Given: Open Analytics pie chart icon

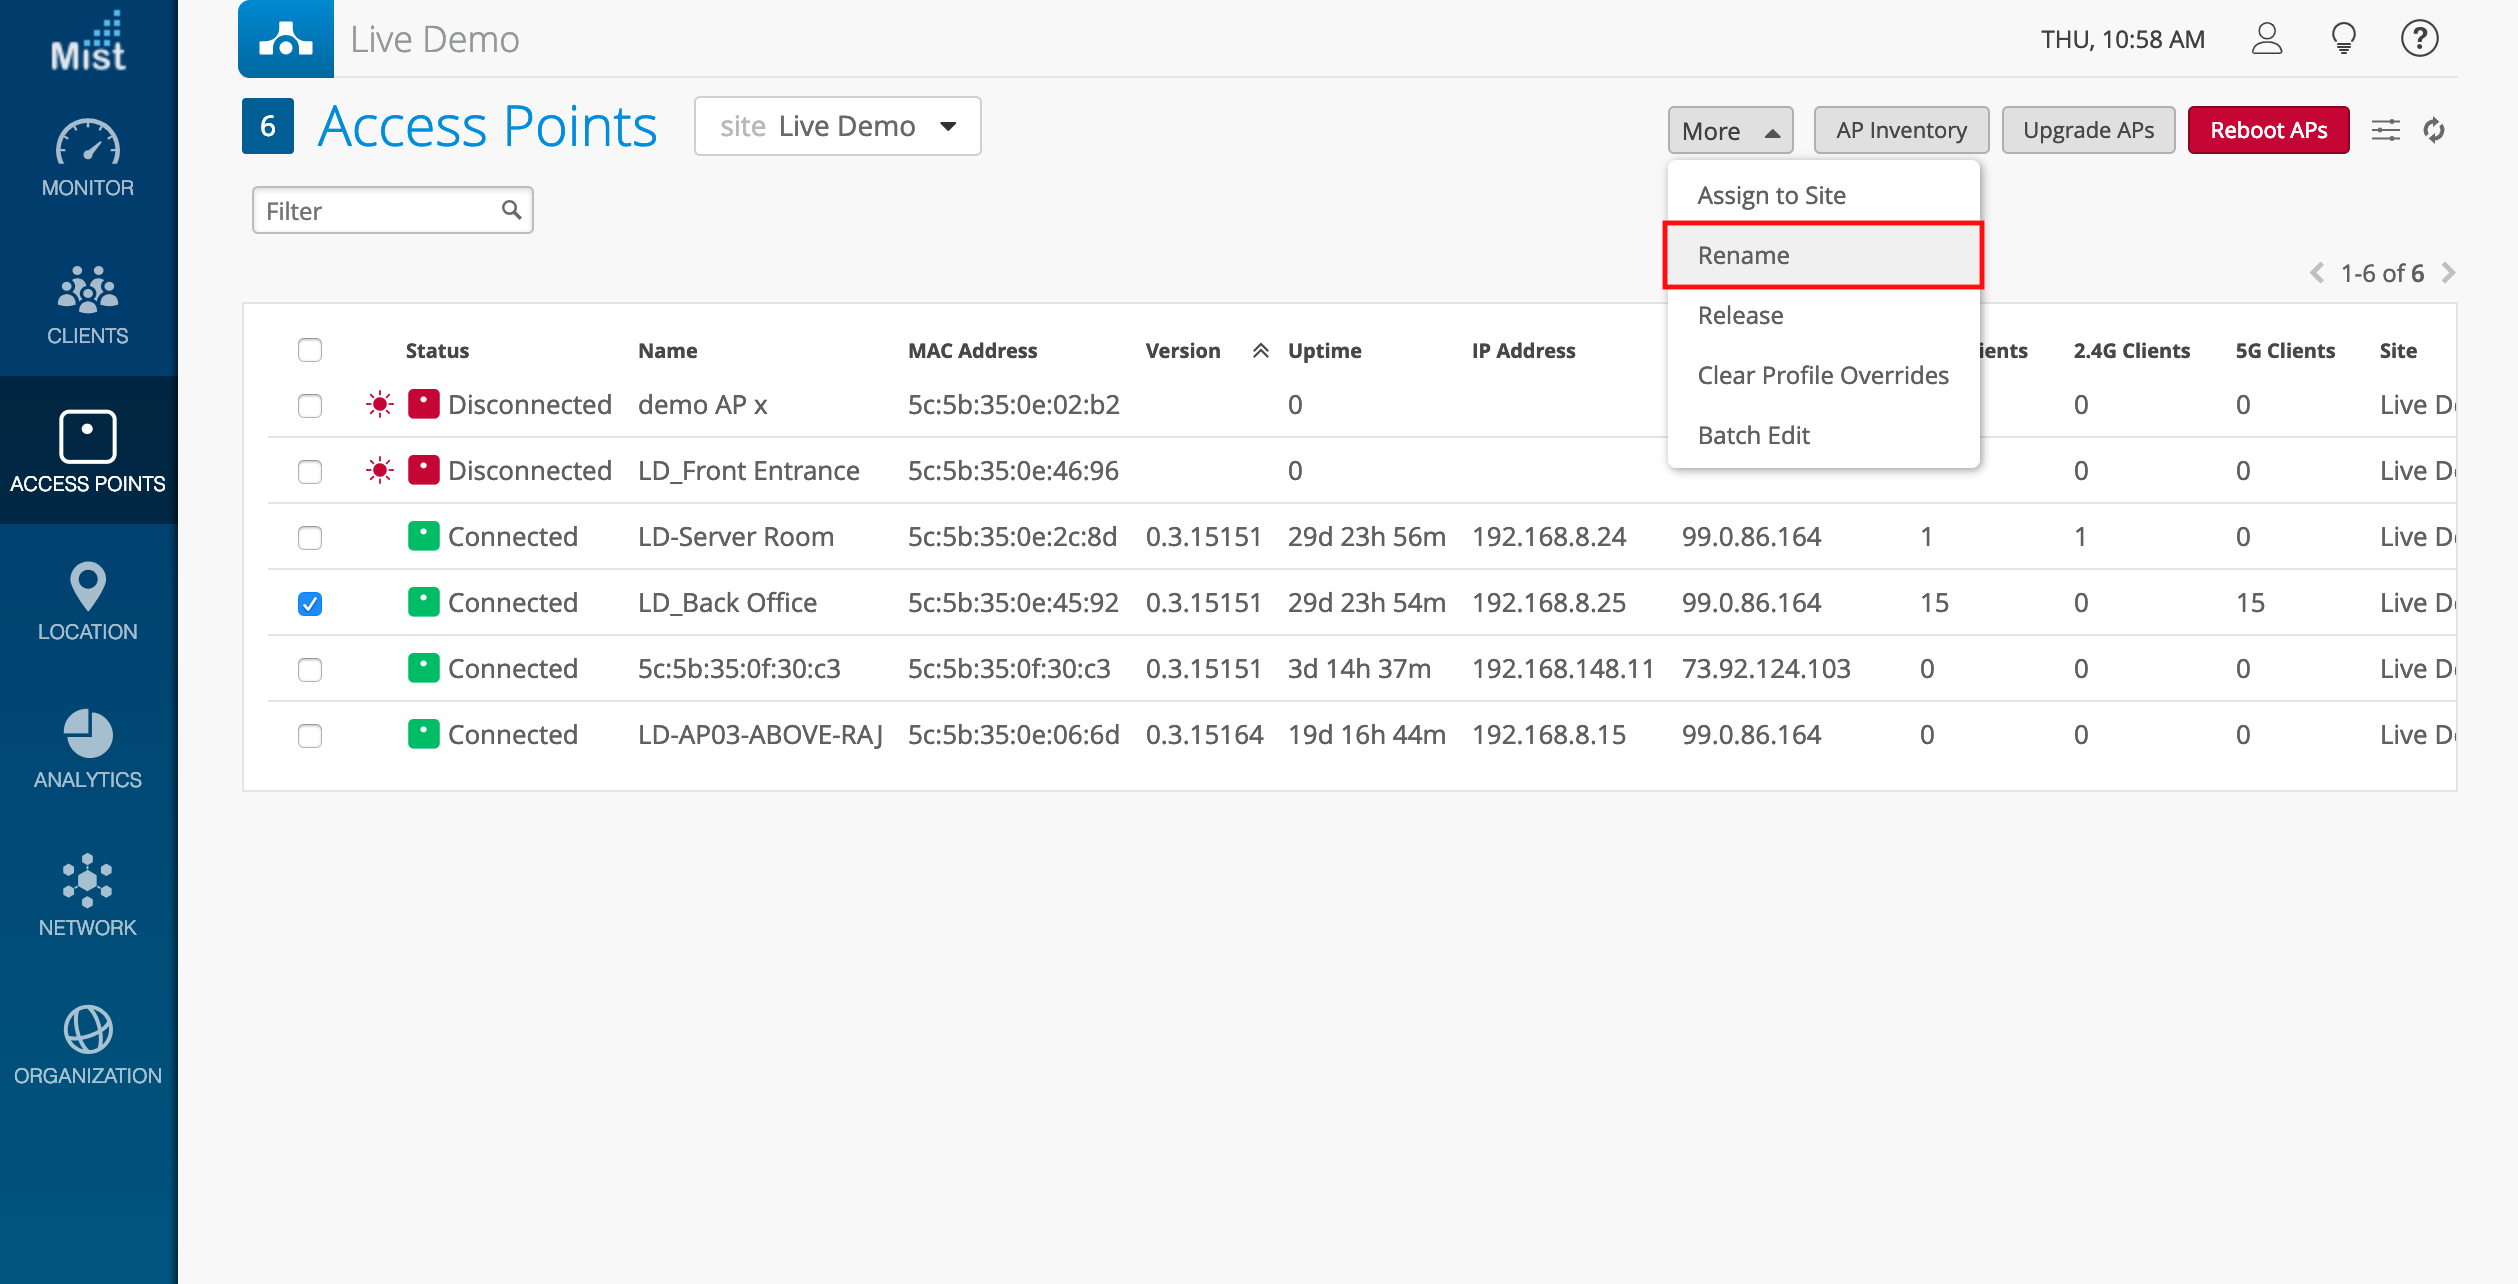Looking at the screenshot, I should 88,735.
